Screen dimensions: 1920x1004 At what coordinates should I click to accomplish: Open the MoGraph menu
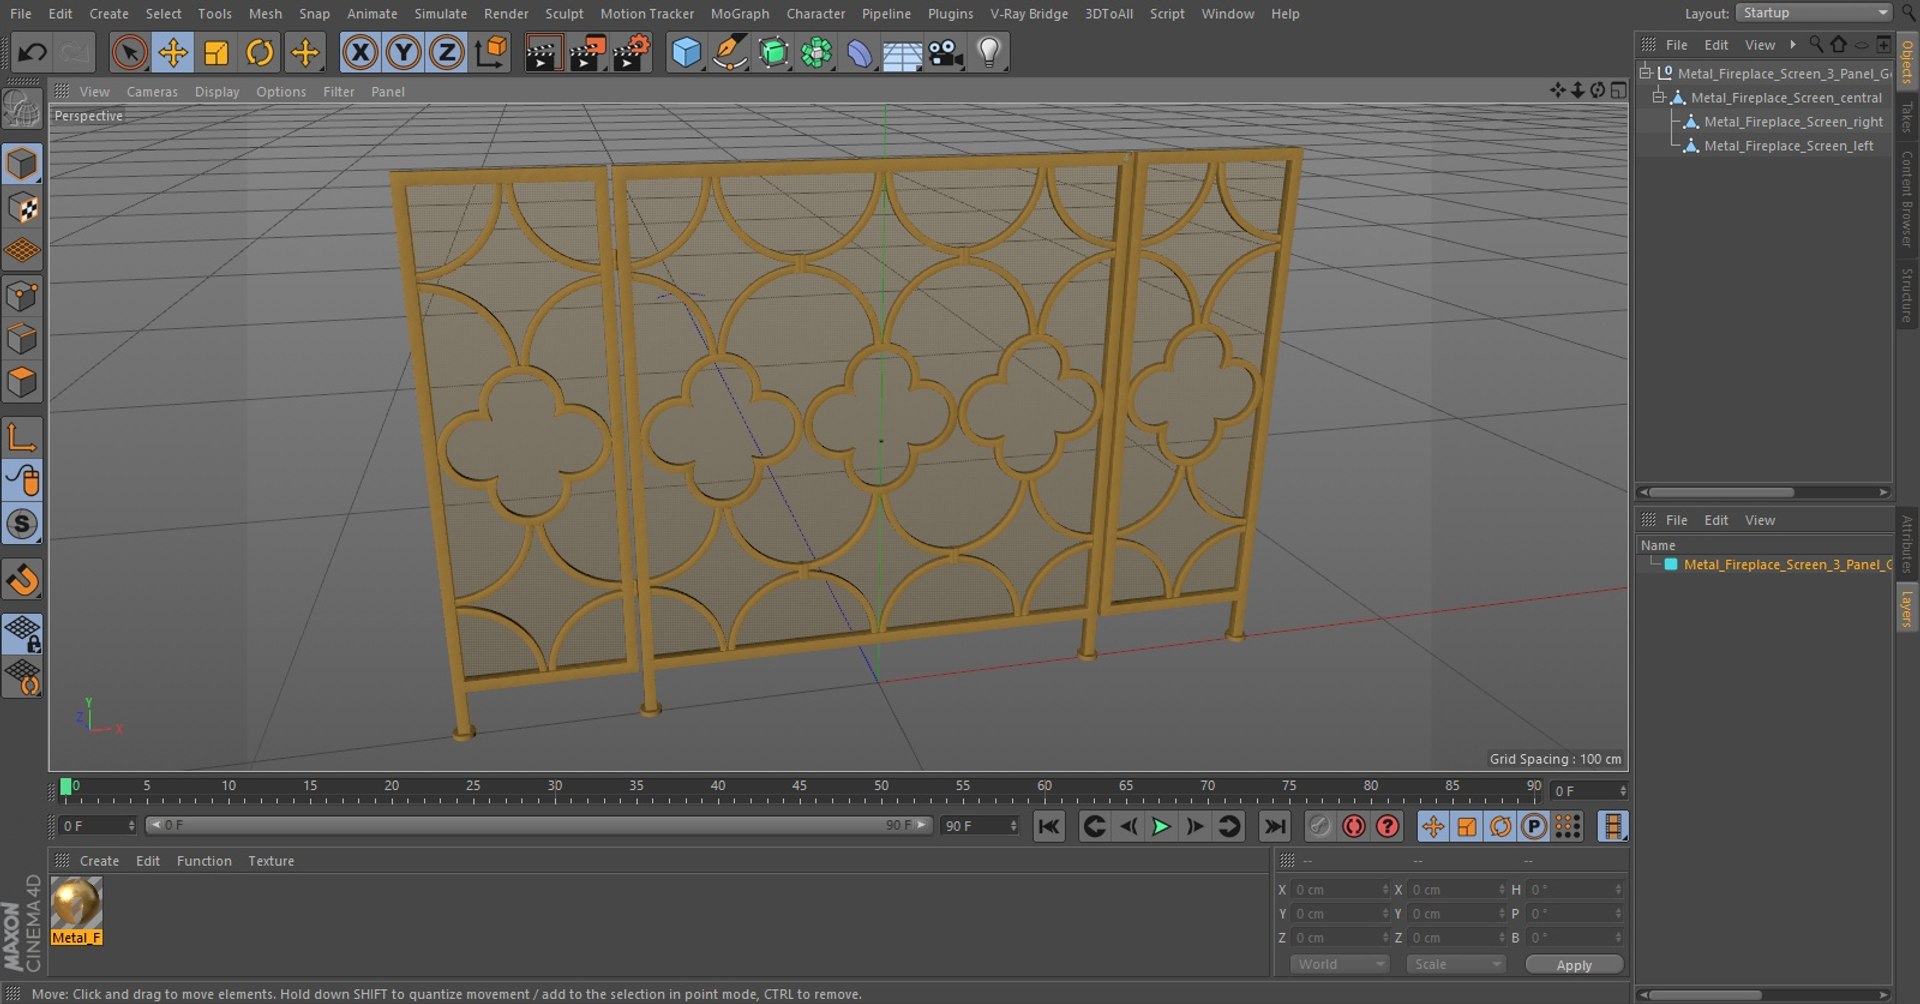pyautogui.click(x=740, y=13)
